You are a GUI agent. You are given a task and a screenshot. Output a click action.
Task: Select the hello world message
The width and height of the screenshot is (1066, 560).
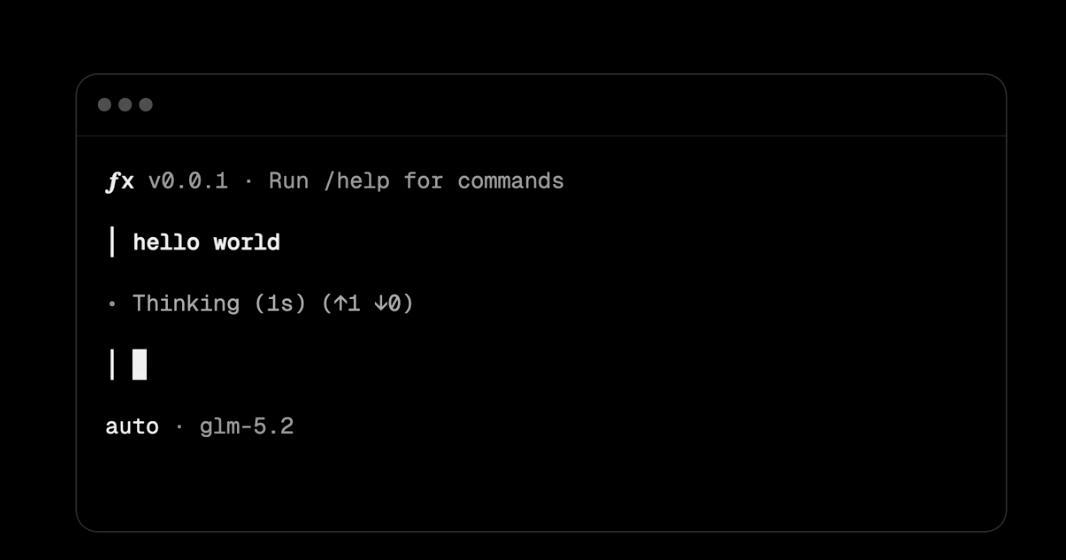pos(207,243)
